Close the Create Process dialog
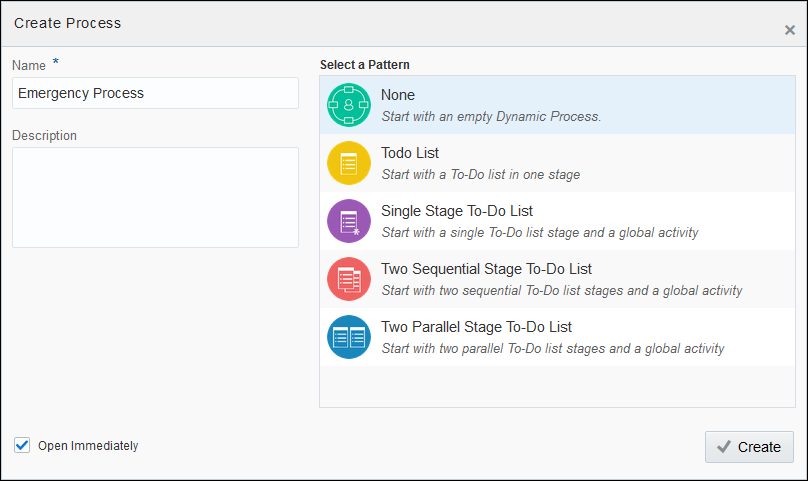This screenshot has height=481, width=808. [x=789, y=30]
